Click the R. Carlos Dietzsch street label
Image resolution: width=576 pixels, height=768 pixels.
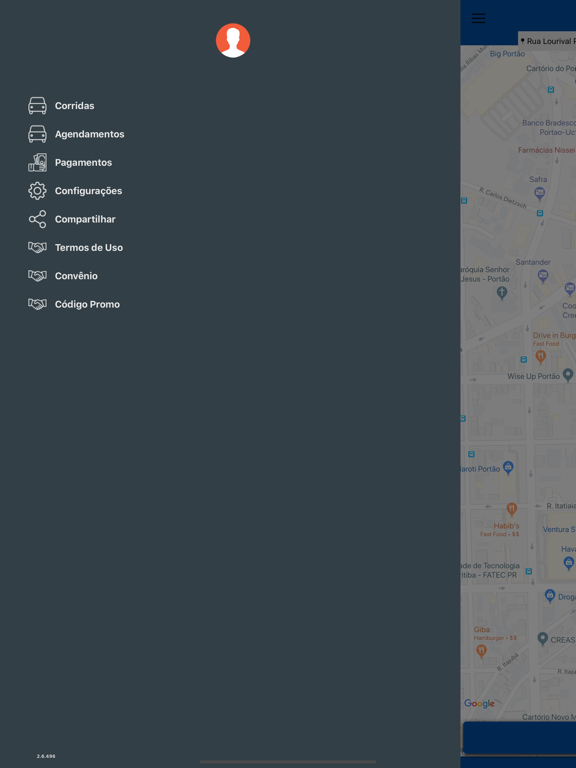coord(503,197)
